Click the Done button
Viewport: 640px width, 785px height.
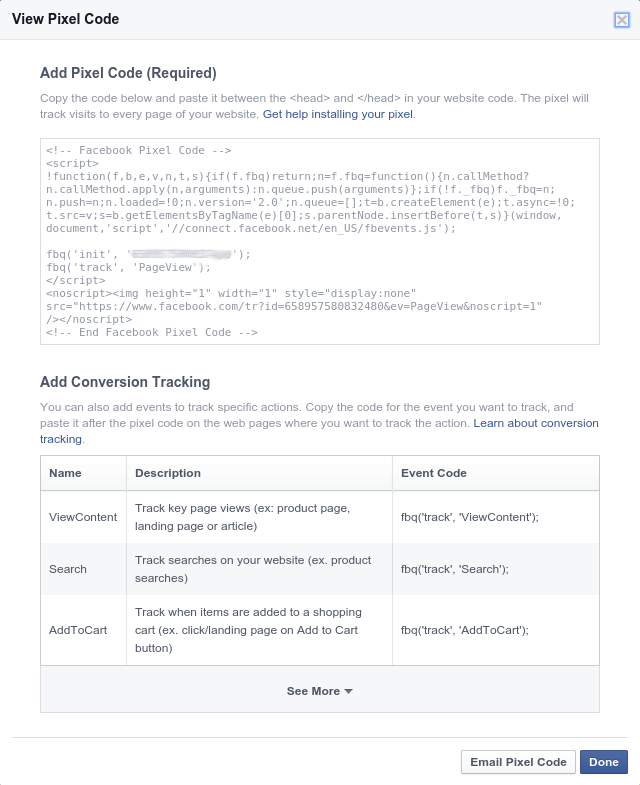(603, 762)
